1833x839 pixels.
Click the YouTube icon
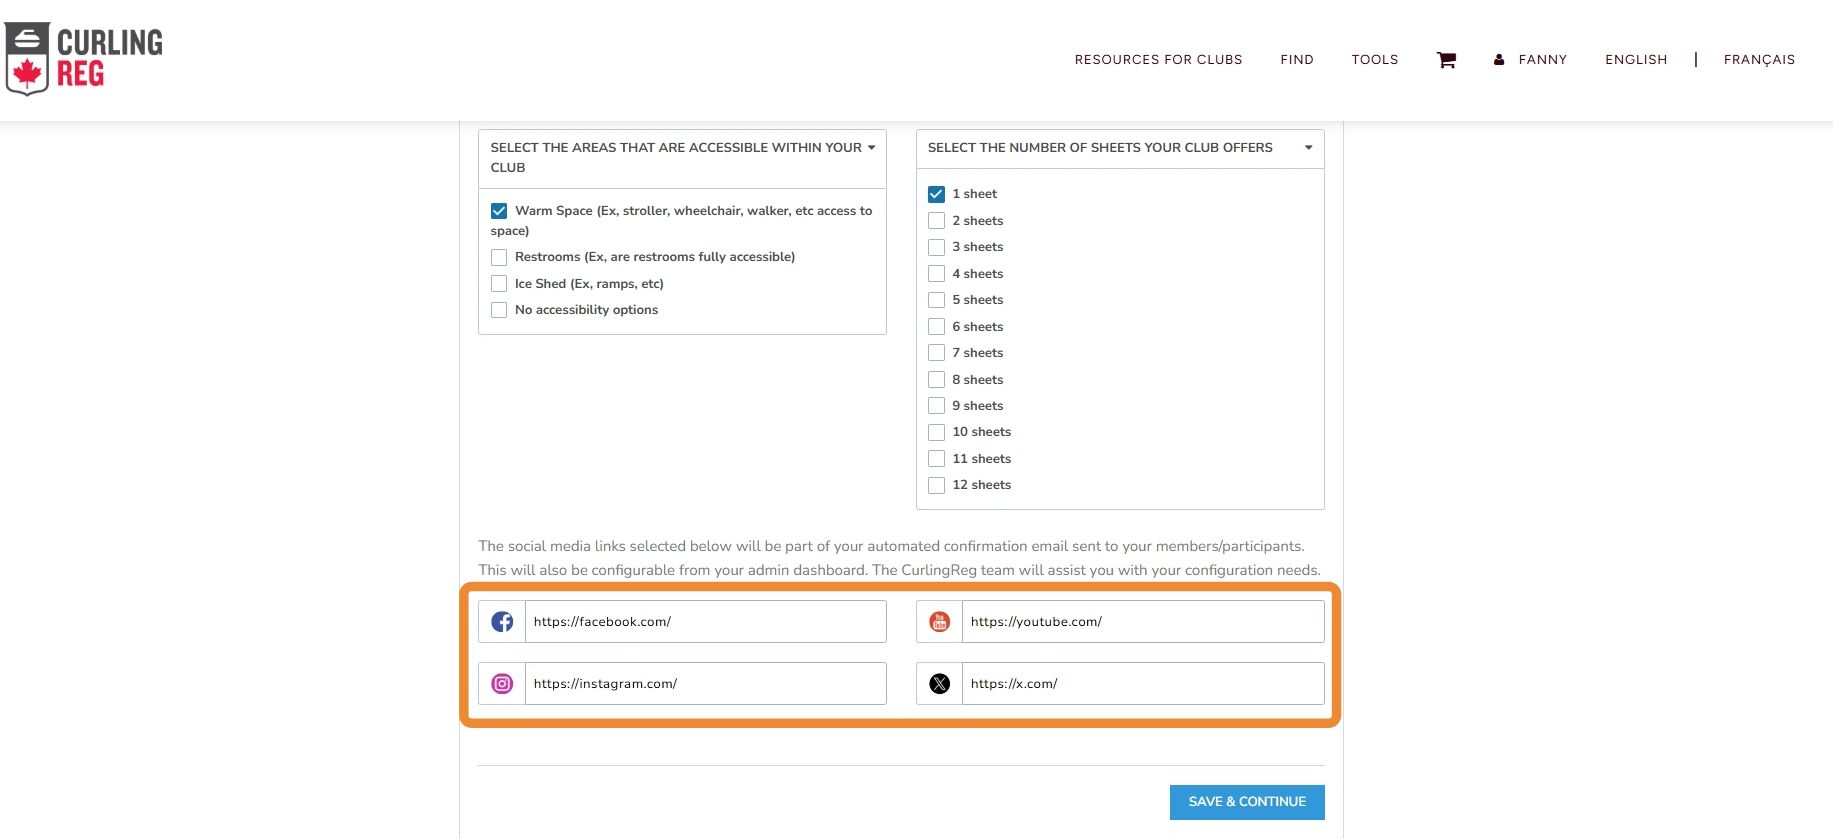pyautogui.click(x=939, y=622)
